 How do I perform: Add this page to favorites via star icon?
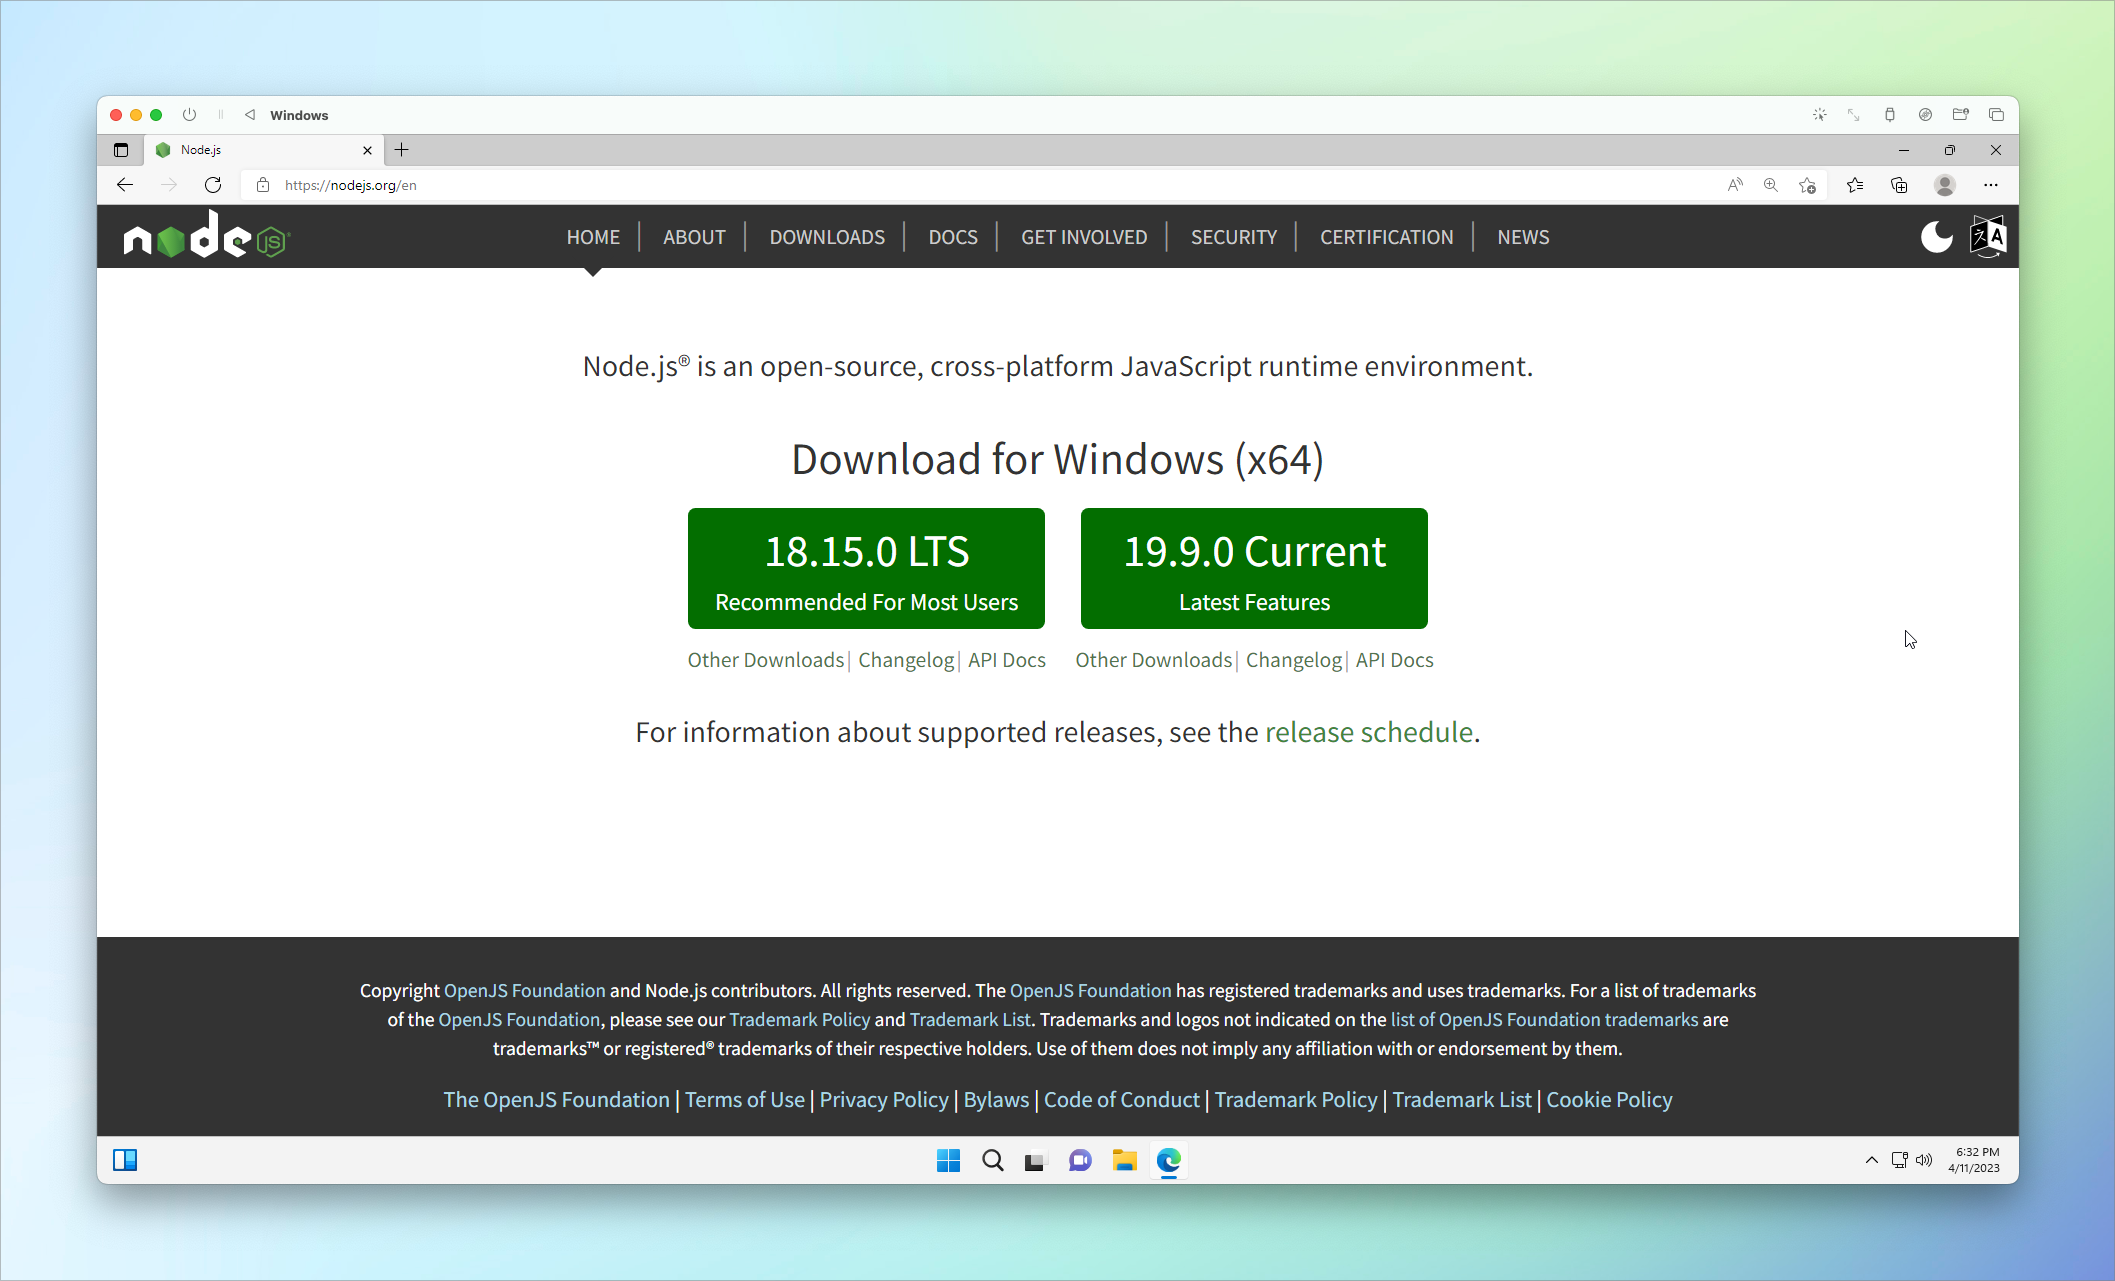pos(1807,185)
